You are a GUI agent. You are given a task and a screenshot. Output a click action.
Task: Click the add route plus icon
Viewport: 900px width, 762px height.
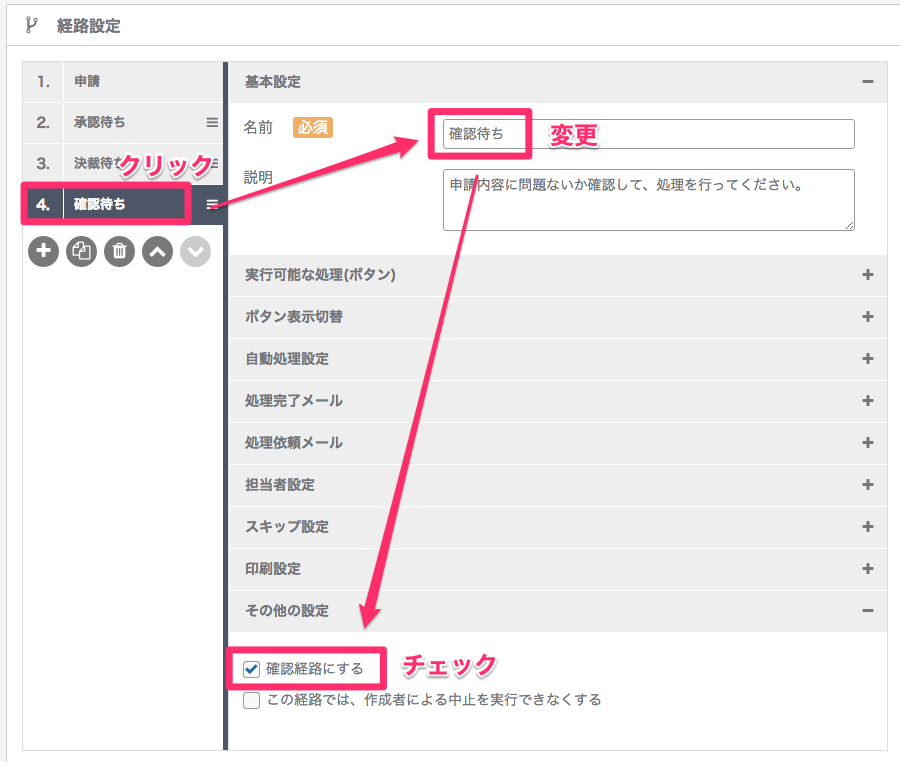[44, 251]
